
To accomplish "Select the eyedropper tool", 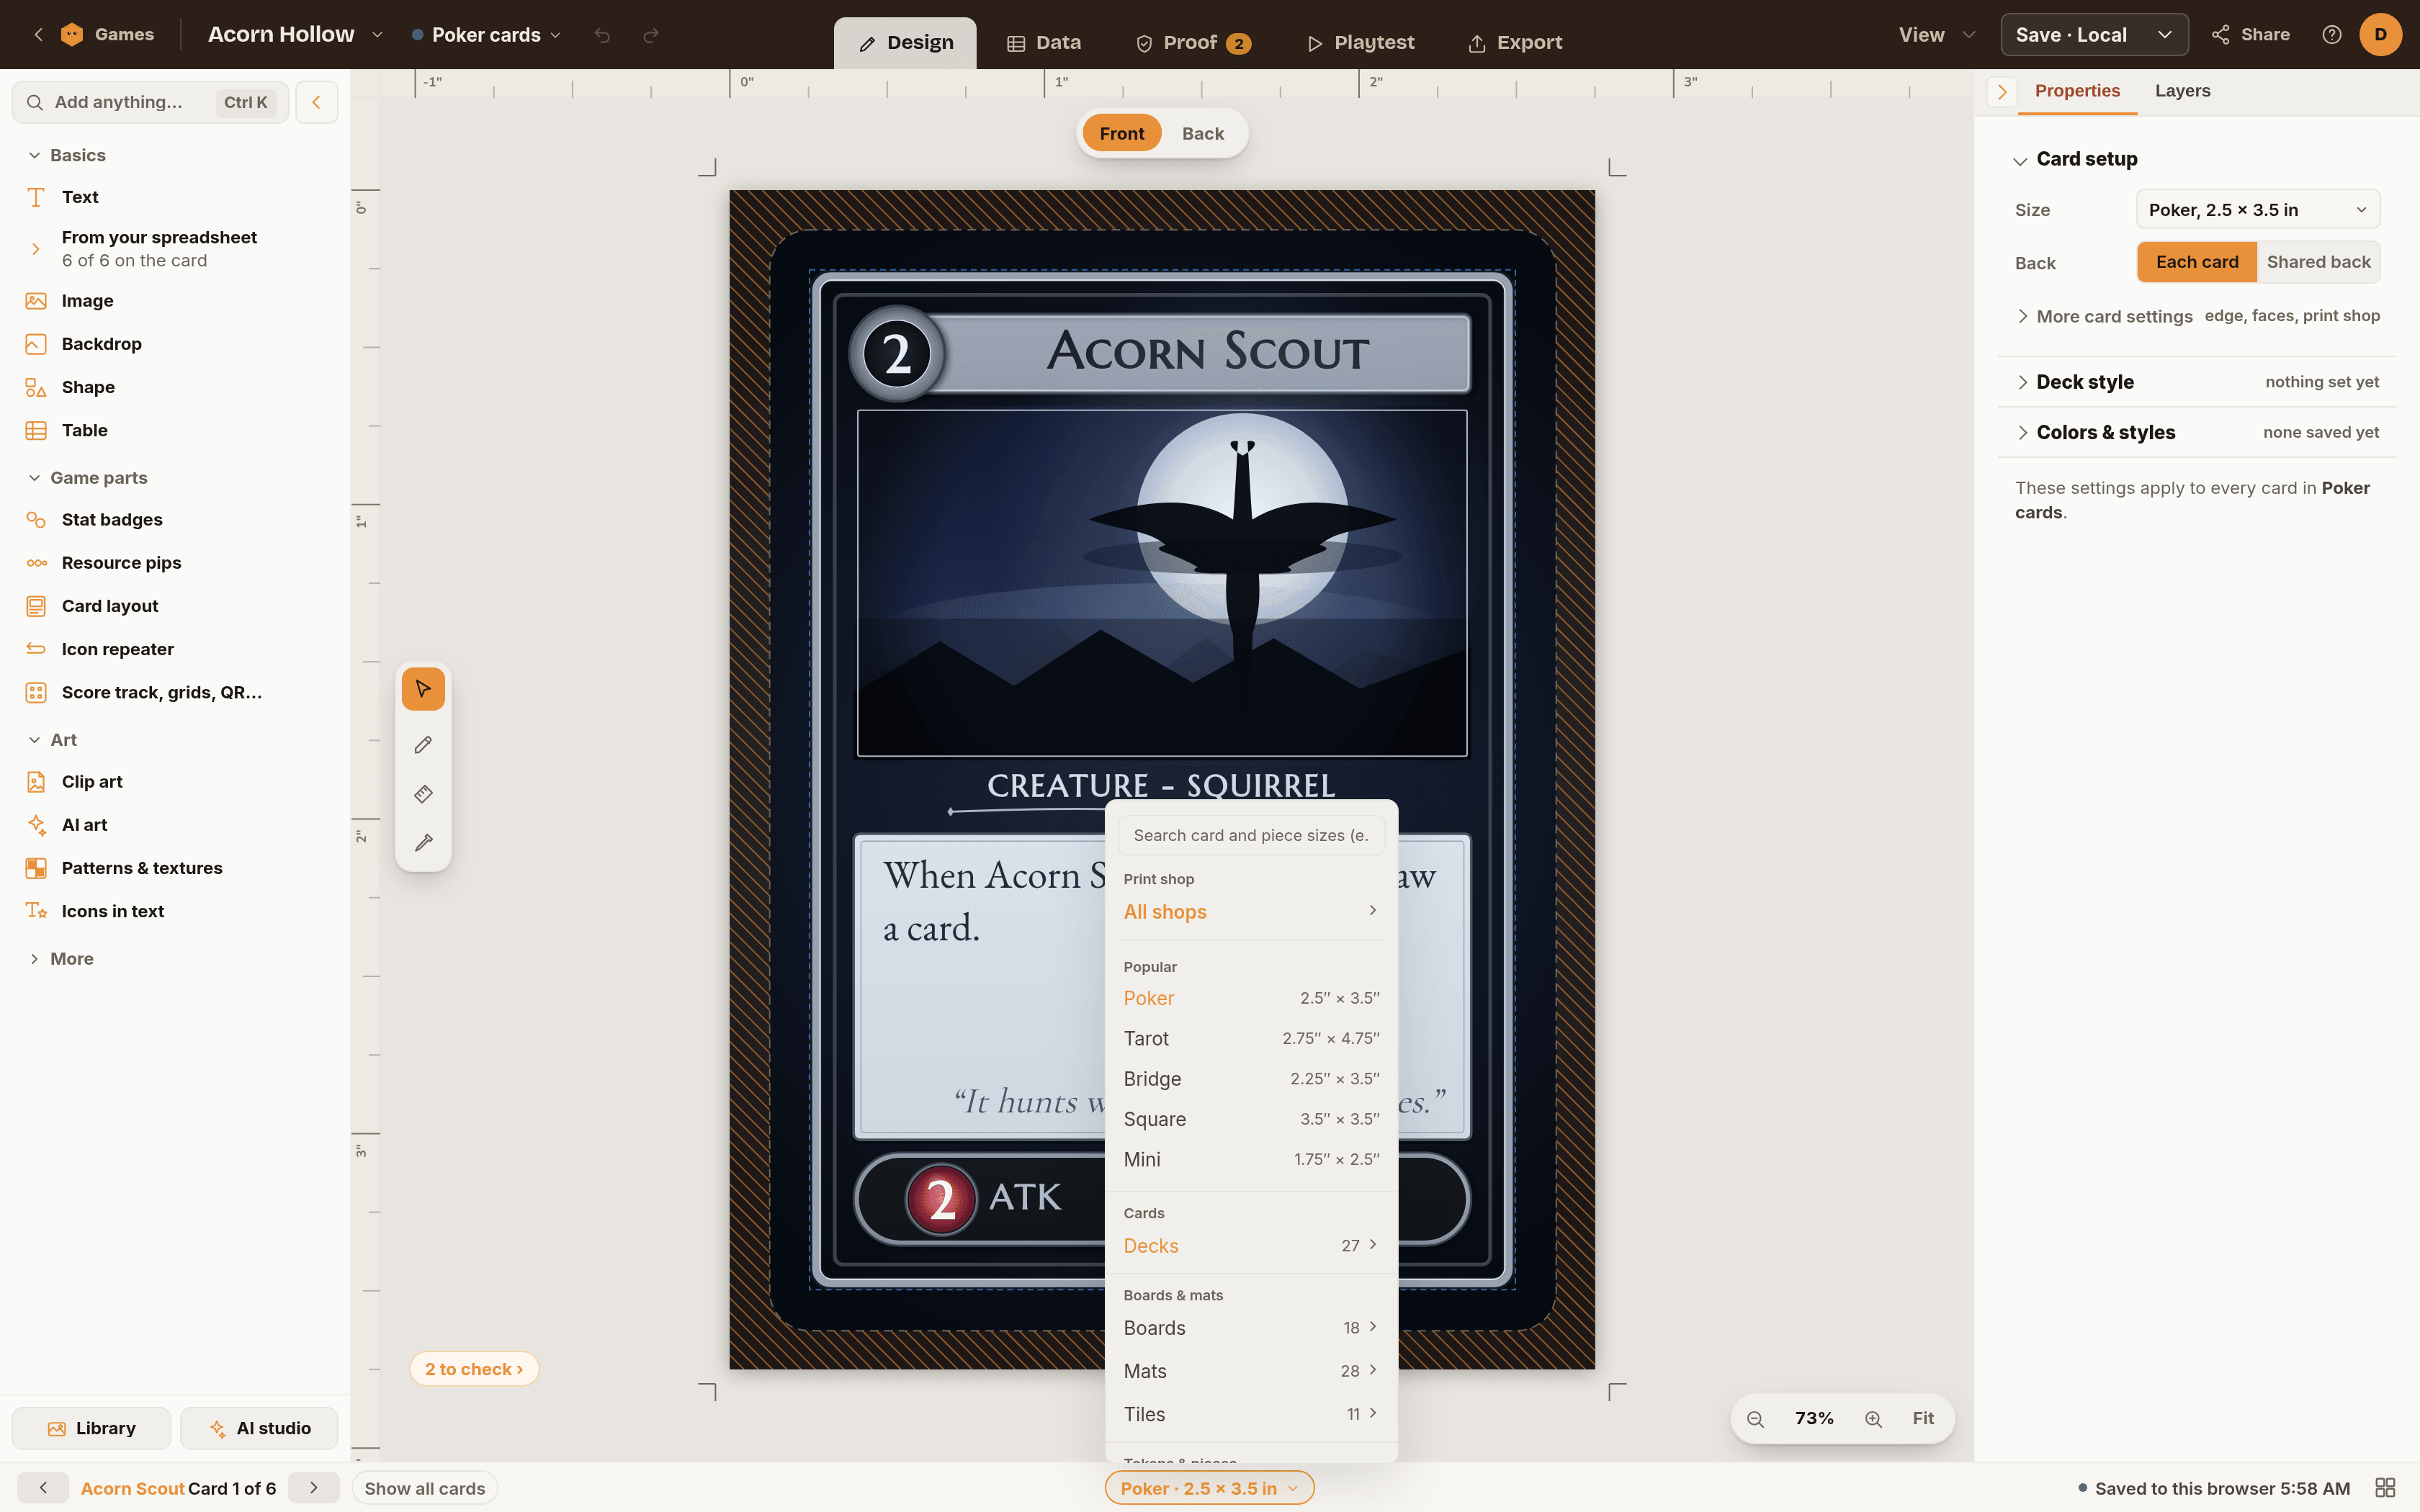I will point(423,842).
